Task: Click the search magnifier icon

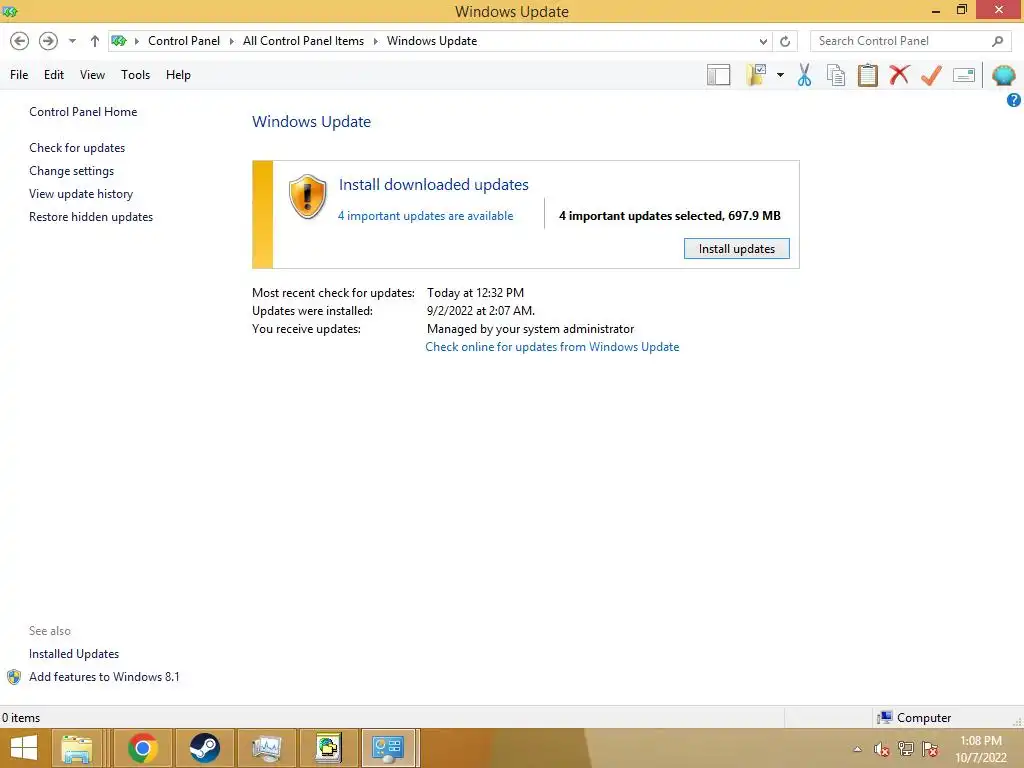Action: tap(997, 41)
